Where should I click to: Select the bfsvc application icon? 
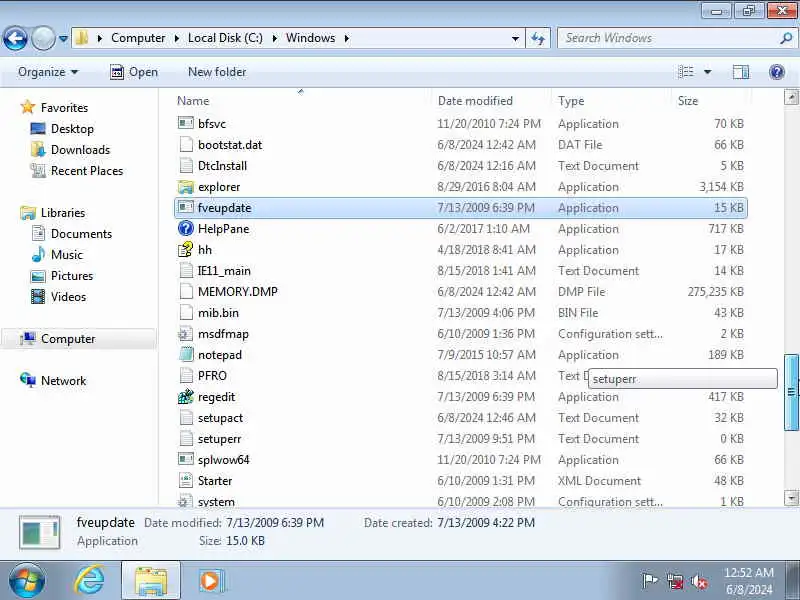(x=186, y=123)
